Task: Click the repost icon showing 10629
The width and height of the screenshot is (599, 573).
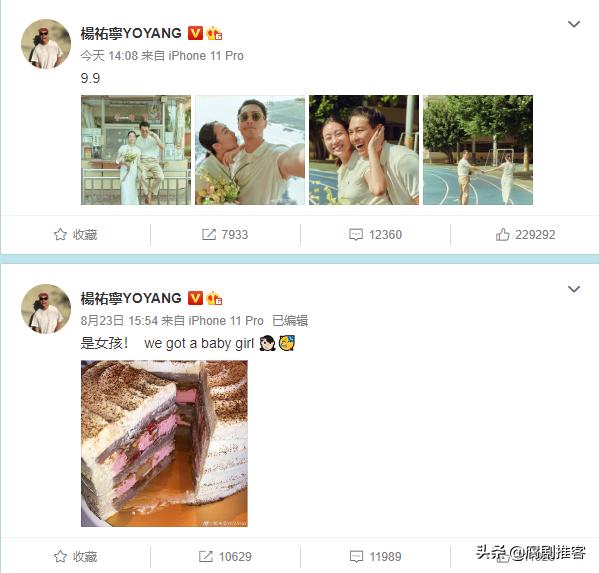Action: 206,556
